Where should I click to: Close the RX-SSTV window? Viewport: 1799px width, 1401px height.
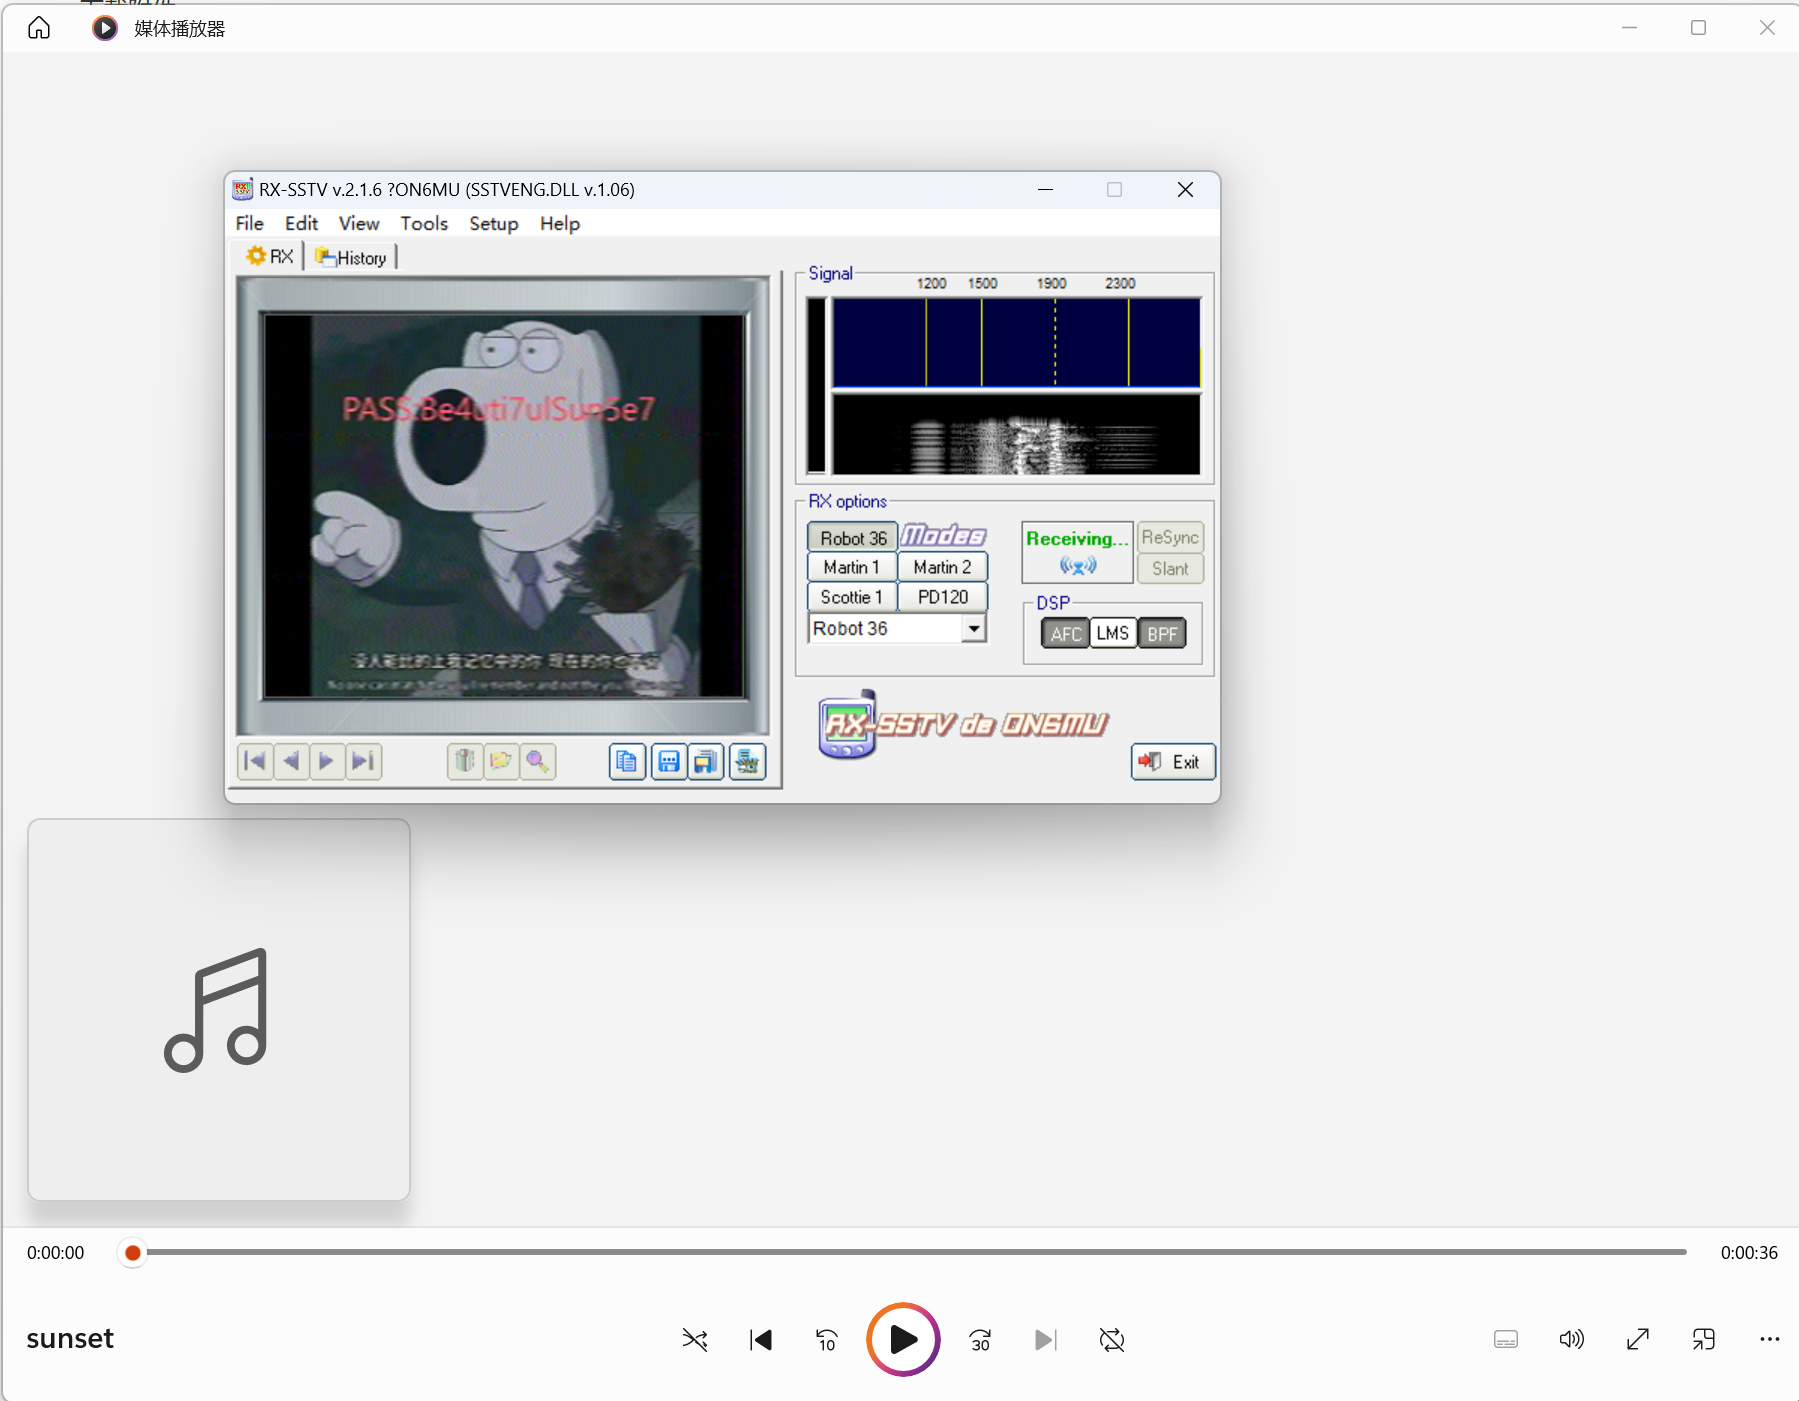[x=1185, y=190]
